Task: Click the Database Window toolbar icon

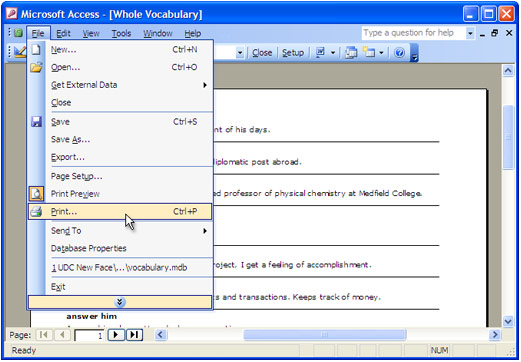Action: pos(351,52)
